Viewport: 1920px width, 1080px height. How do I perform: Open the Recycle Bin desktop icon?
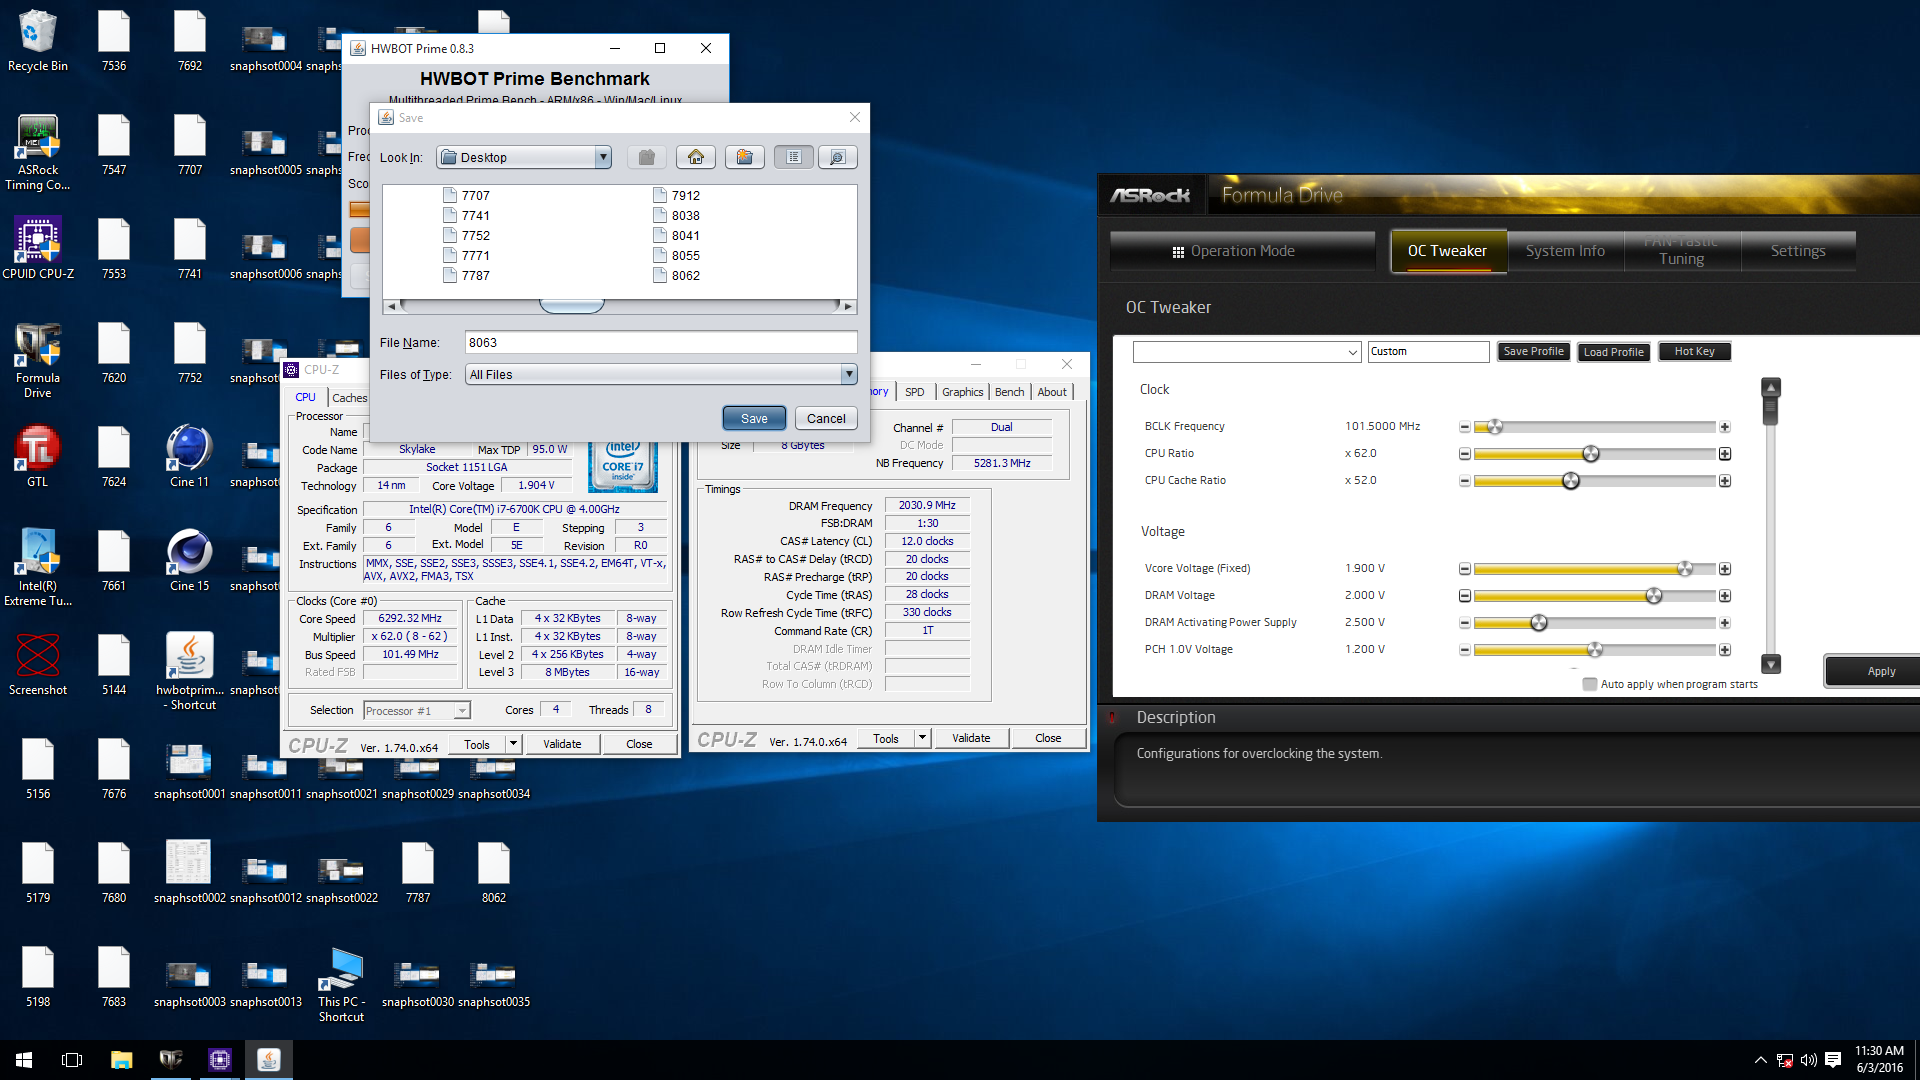[x=38, y=41]
